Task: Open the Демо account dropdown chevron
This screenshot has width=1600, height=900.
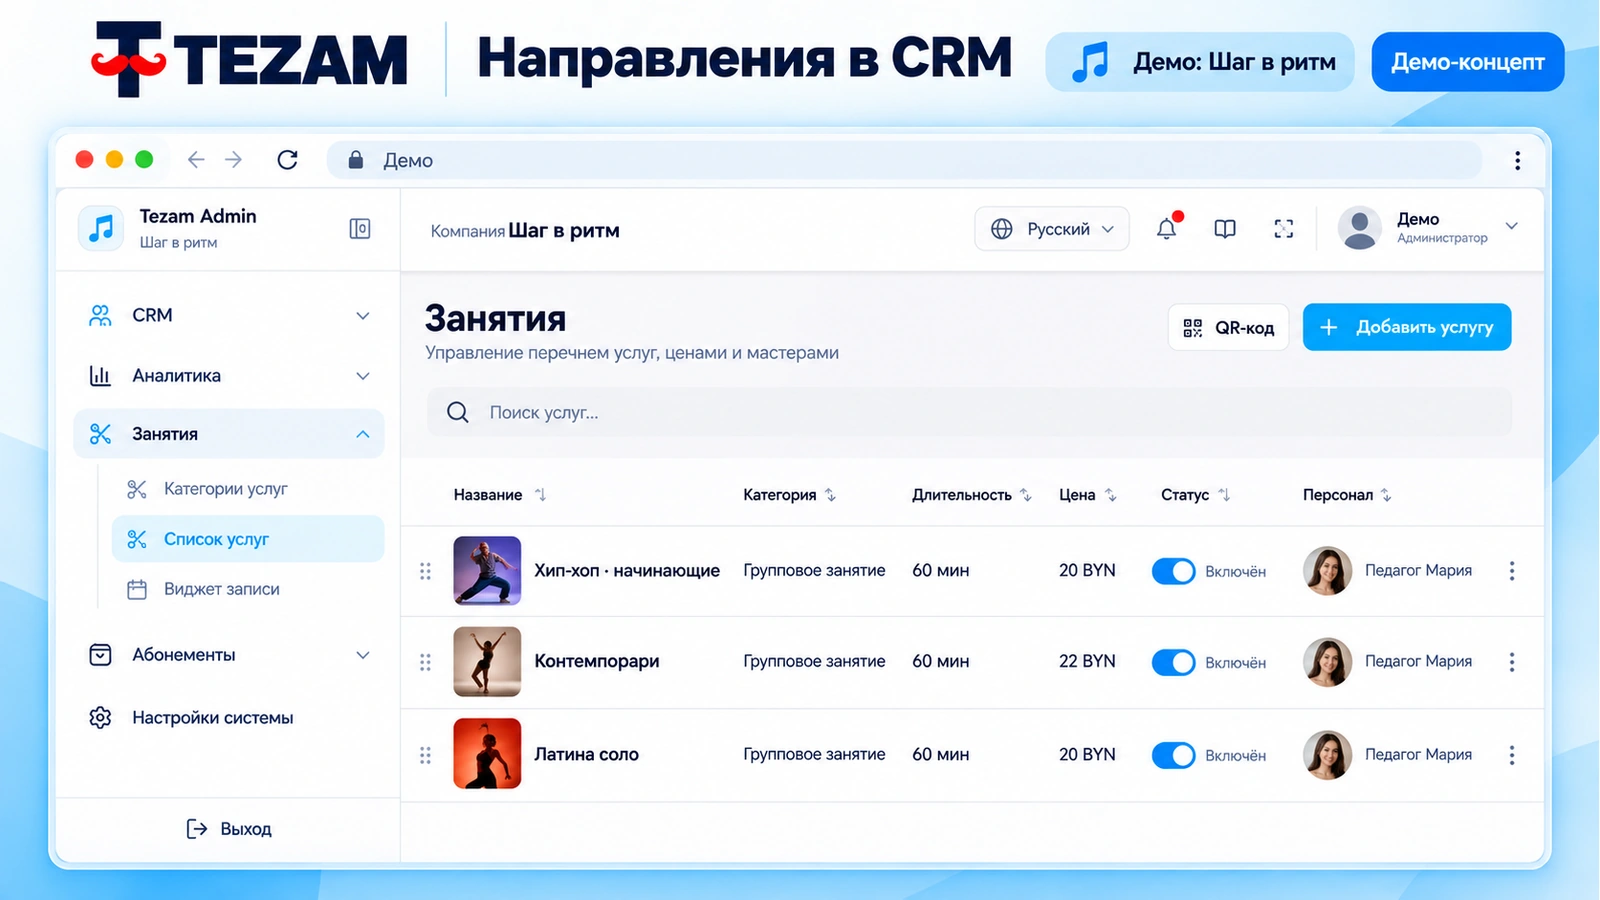Action: click(1512, 226)
